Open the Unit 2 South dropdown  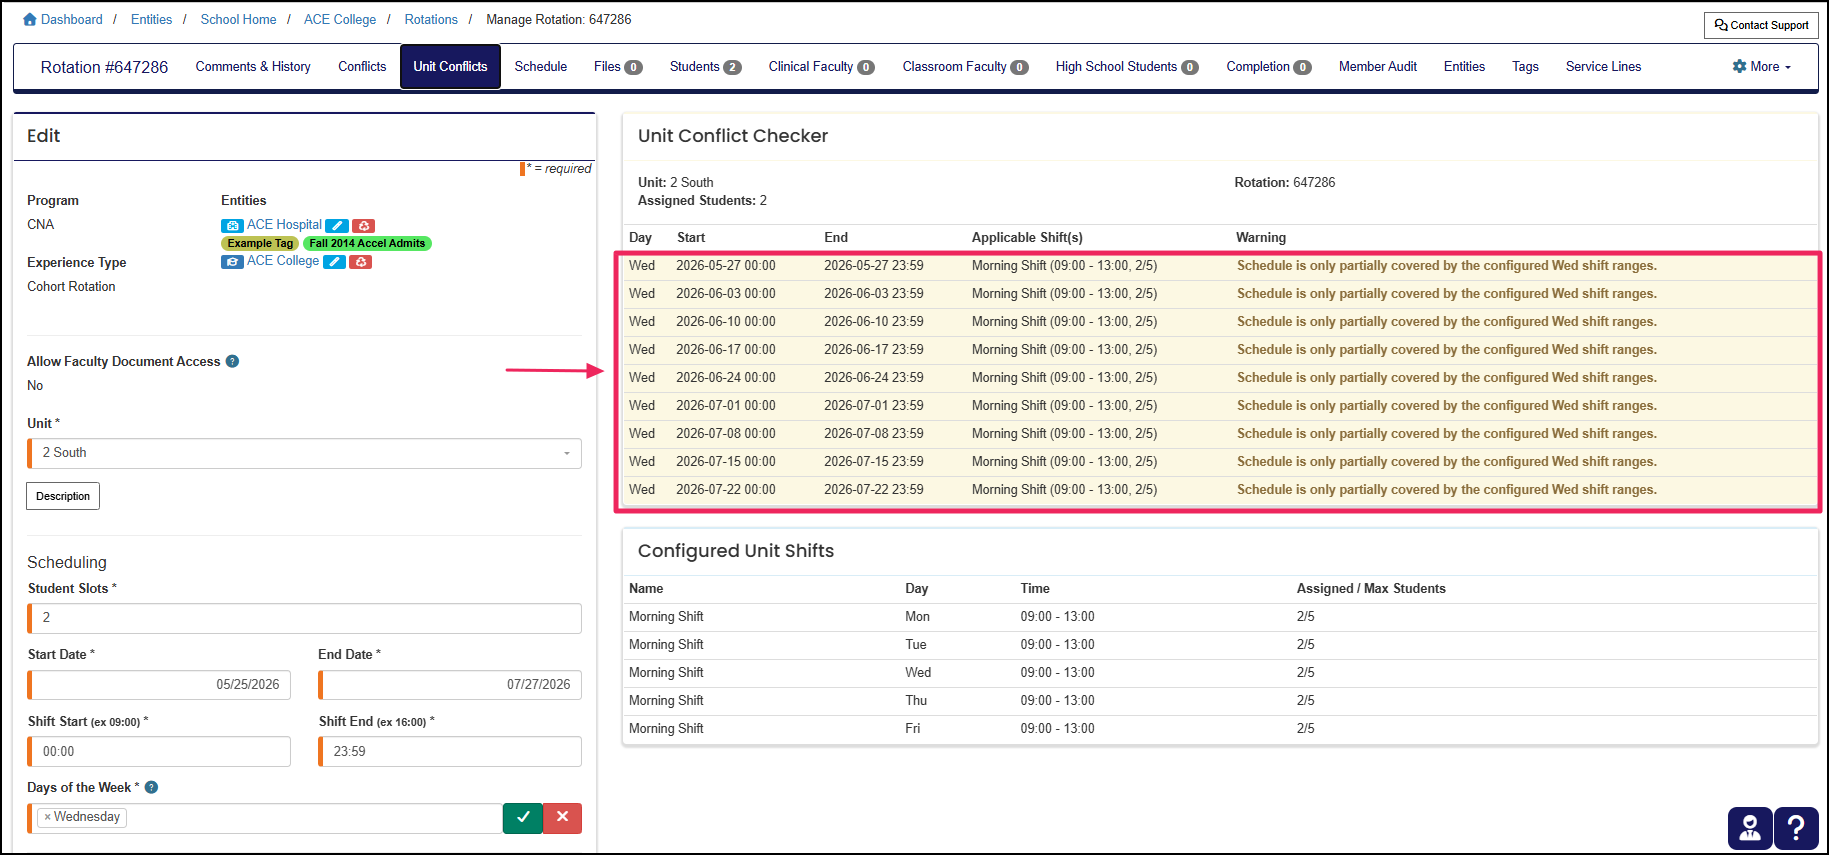point(304,453)
